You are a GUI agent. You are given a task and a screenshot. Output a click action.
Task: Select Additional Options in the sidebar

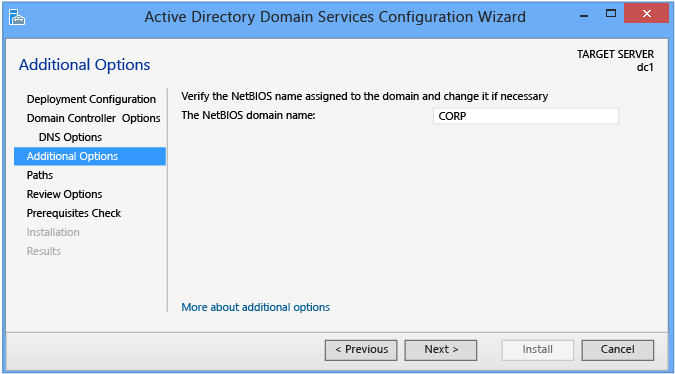[x=90, y=156]
